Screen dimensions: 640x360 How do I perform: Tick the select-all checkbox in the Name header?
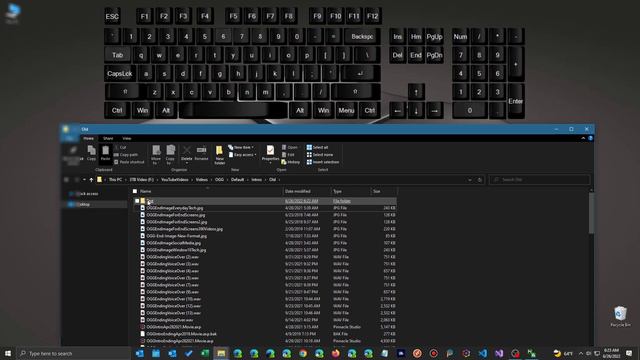tap(135, 191)
